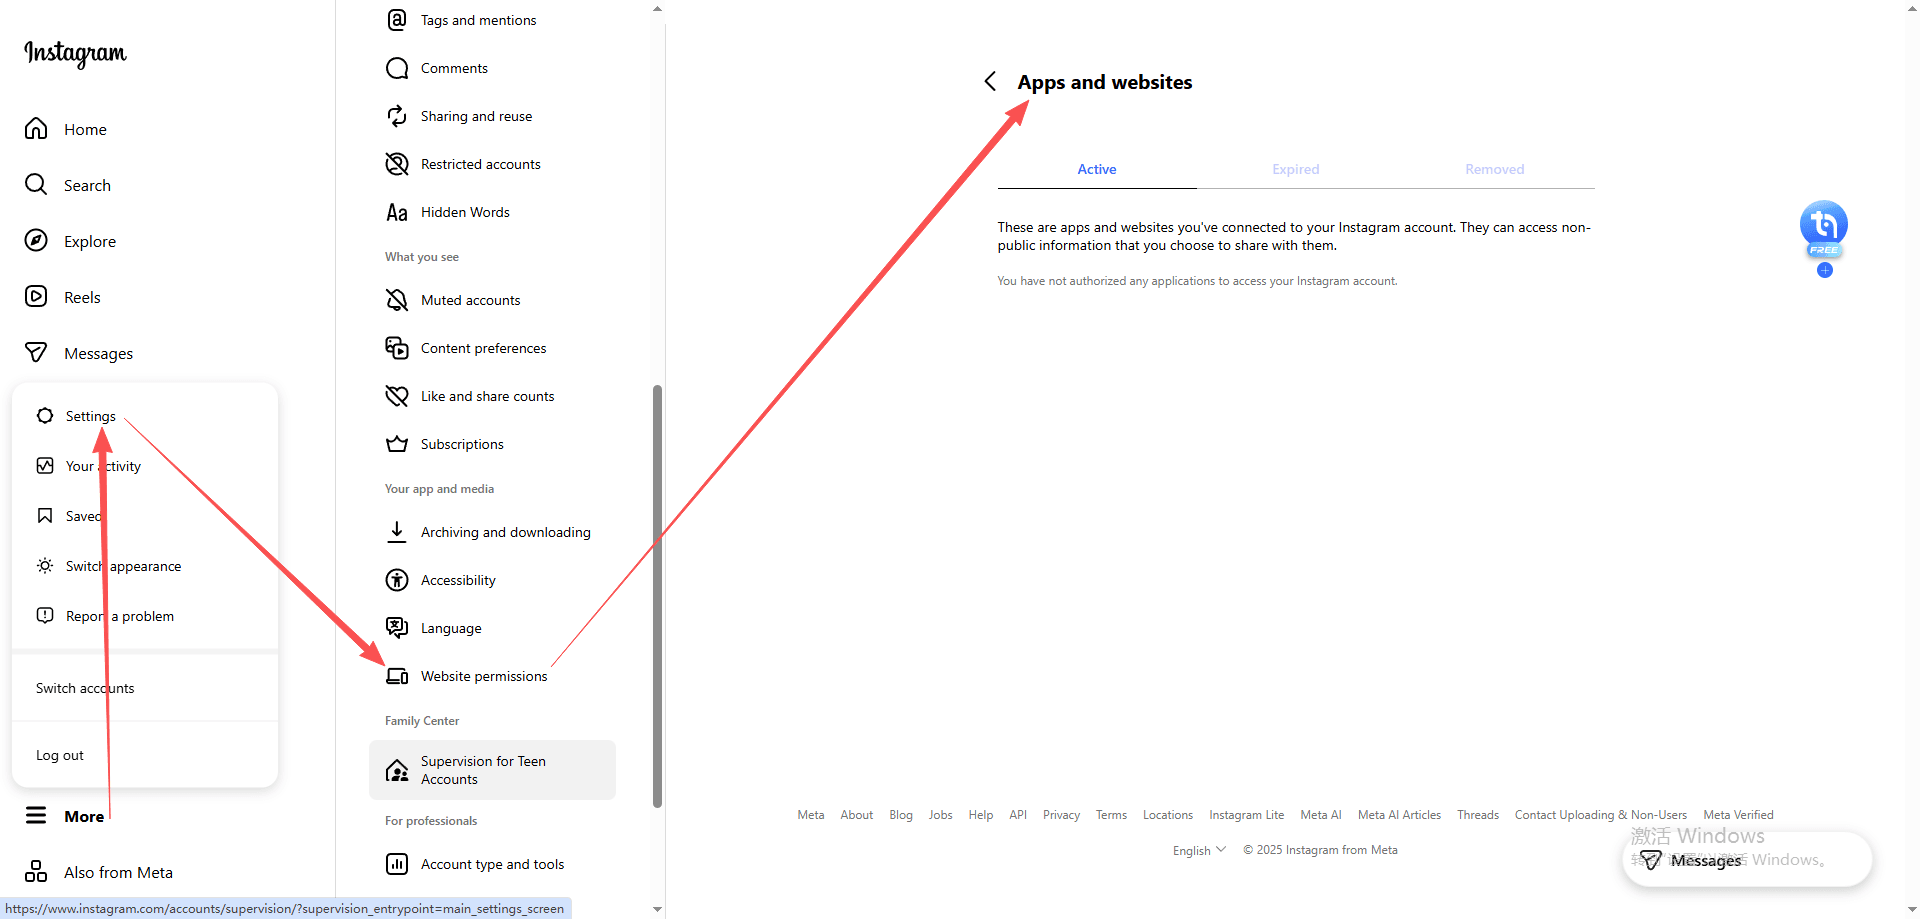Viewport: 1920px width, 919px height.
Task: Click the Also from Meta icon
Action: tap(36, 872)
